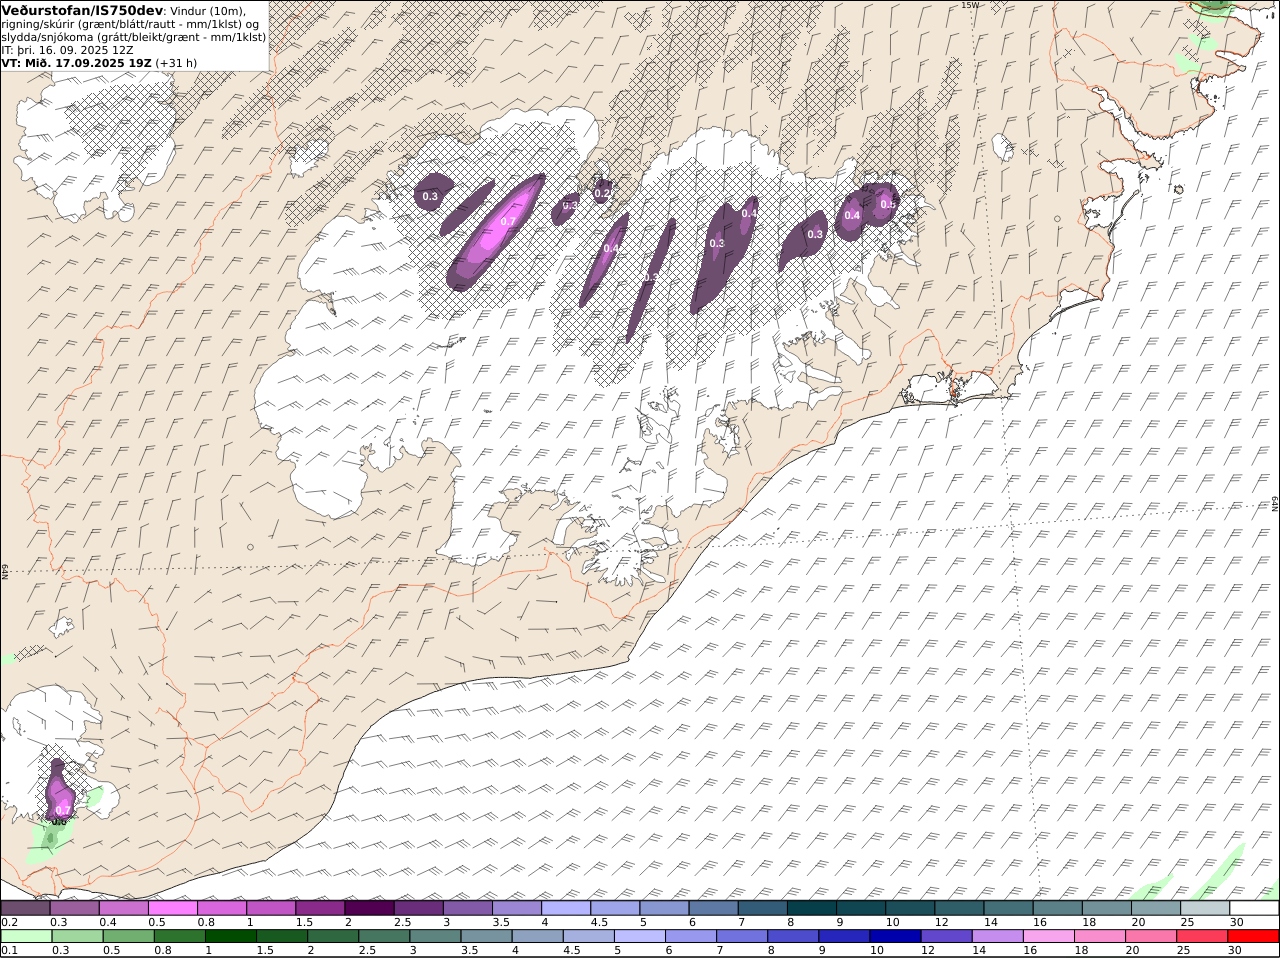Viewport: 1280px width, 958px height.
Task: Select the snow-scale swatch labelled 0.3
Action: 75,908
